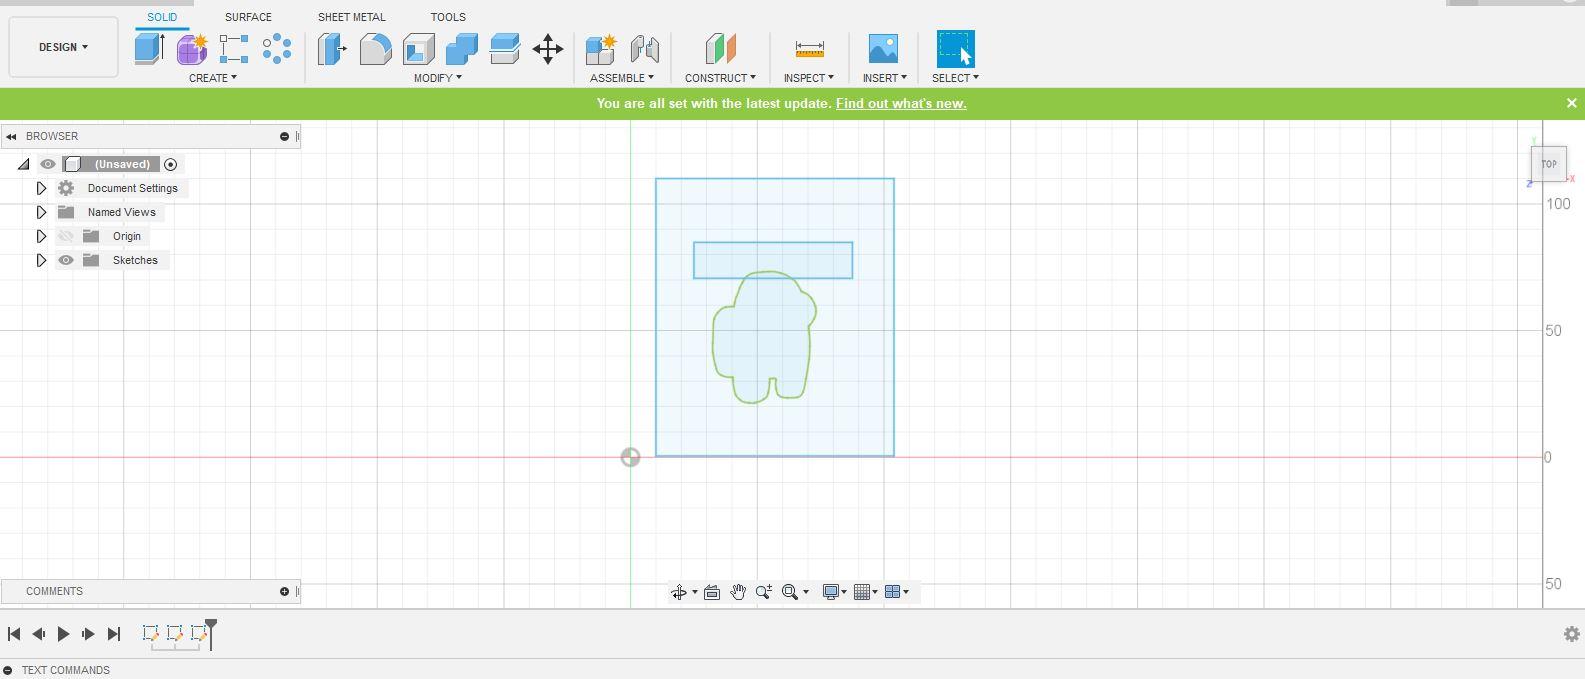Image resolution: width=1585 pixels, height=679 pixels.
Task: Click the Offset Plane construct icon
Action: 720,49
